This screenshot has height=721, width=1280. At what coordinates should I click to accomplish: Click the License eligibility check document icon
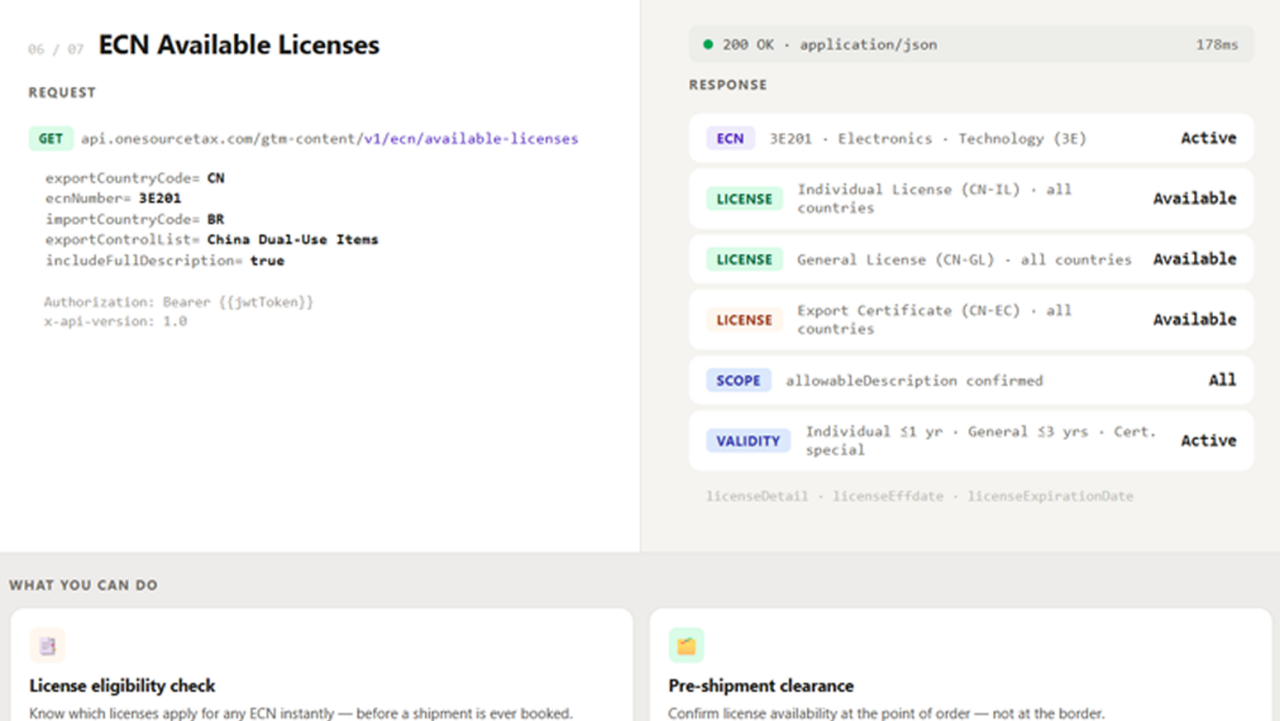[47, 646]
